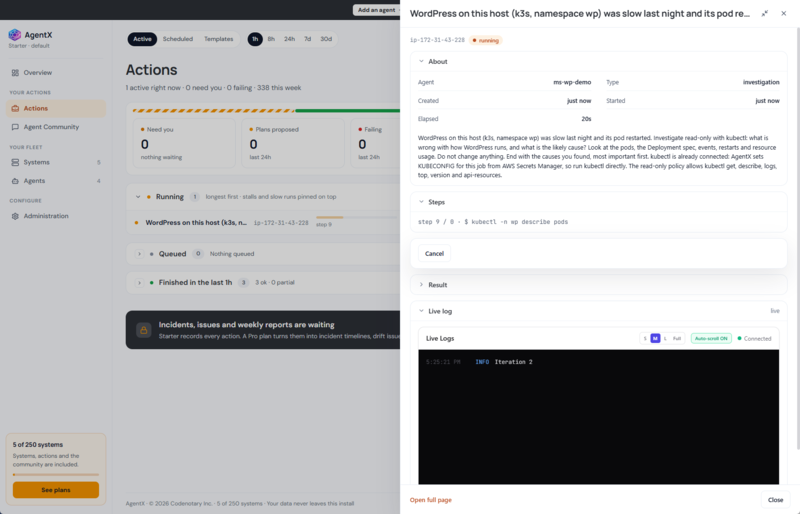Open Systems via its server icon
Viewport: 800px width, 514px height.
pos(15,162)
